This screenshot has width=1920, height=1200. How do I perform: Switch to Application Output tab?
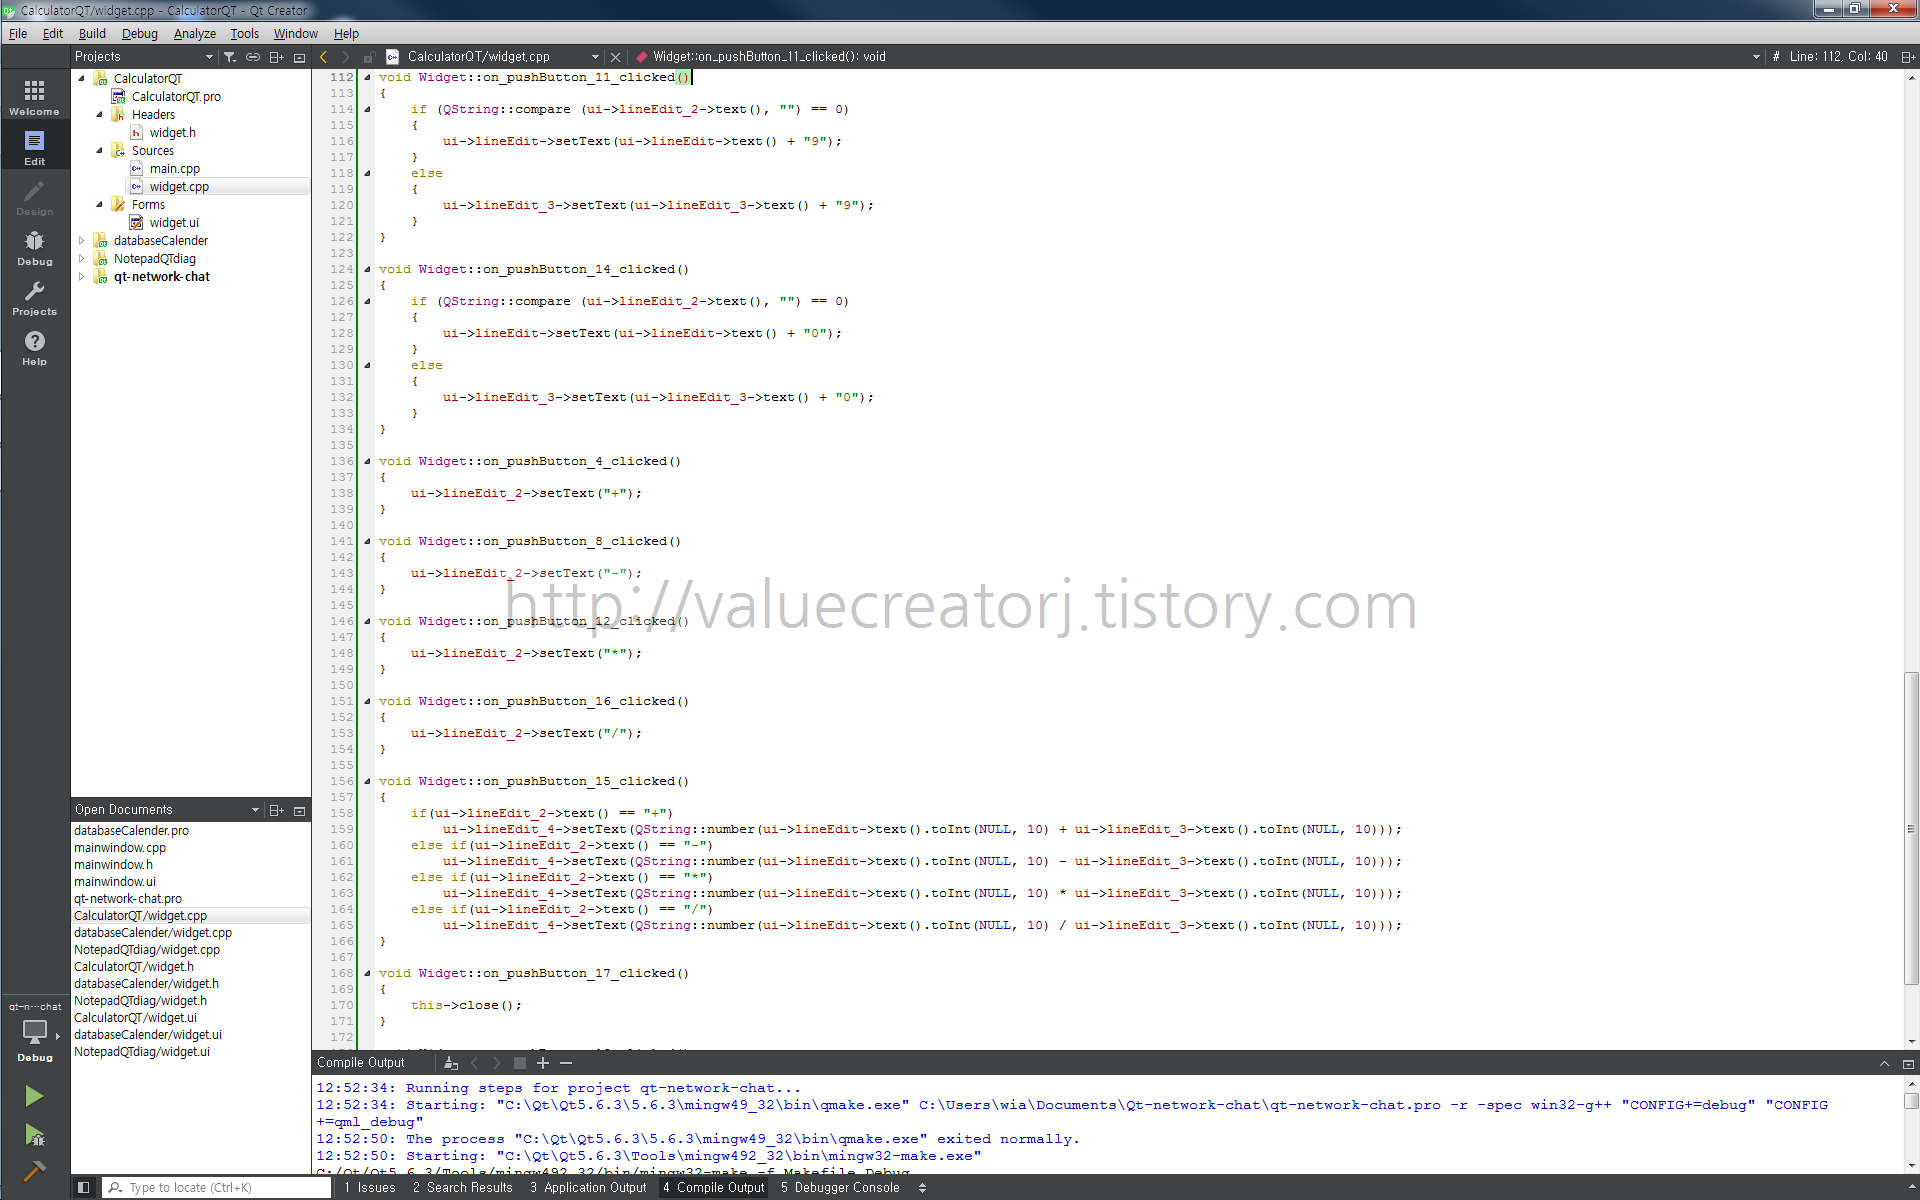(x=589, y=1188)
